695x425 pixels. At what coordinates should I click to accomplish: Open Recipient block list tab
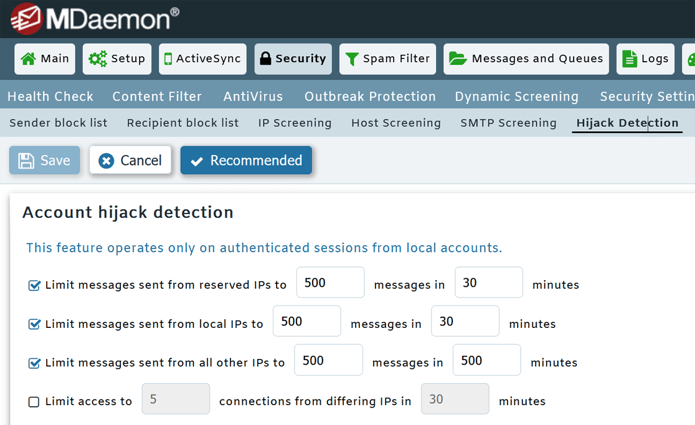tap(183, 123)
